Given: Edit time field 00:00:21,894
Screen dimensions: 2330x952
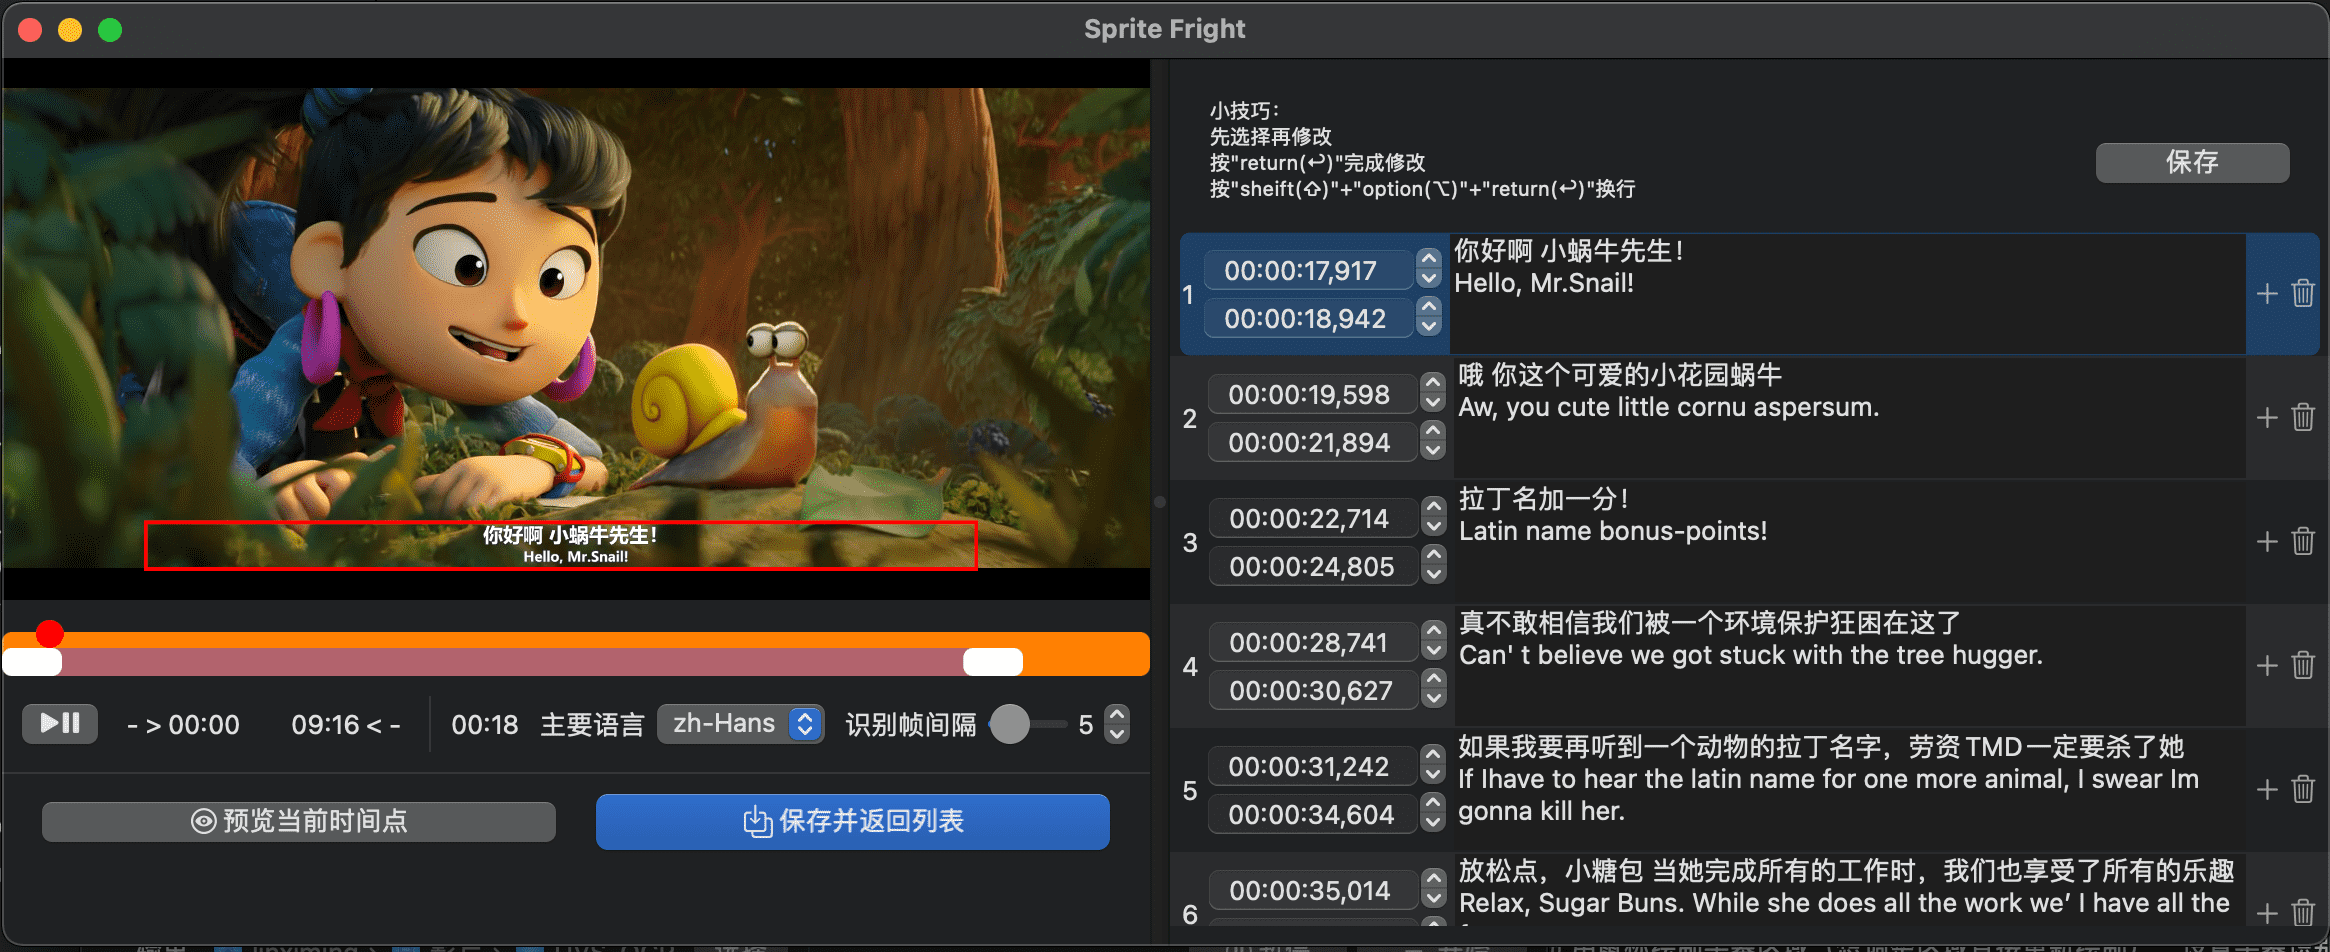Looking at the screenshot, I should [1313, 442].
